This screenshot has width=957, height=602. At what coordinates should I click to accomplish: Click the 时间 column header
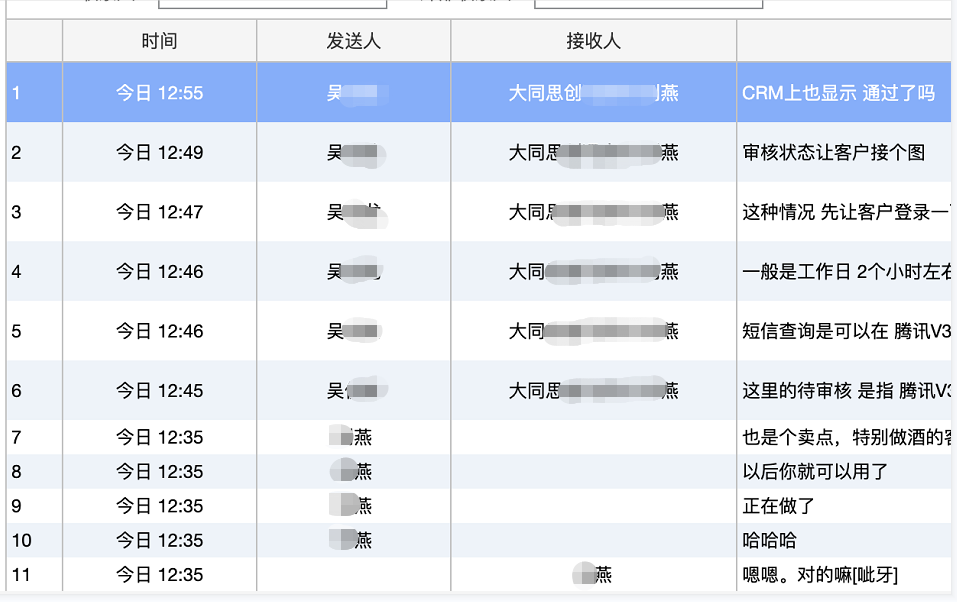click(x=159, y=41)
